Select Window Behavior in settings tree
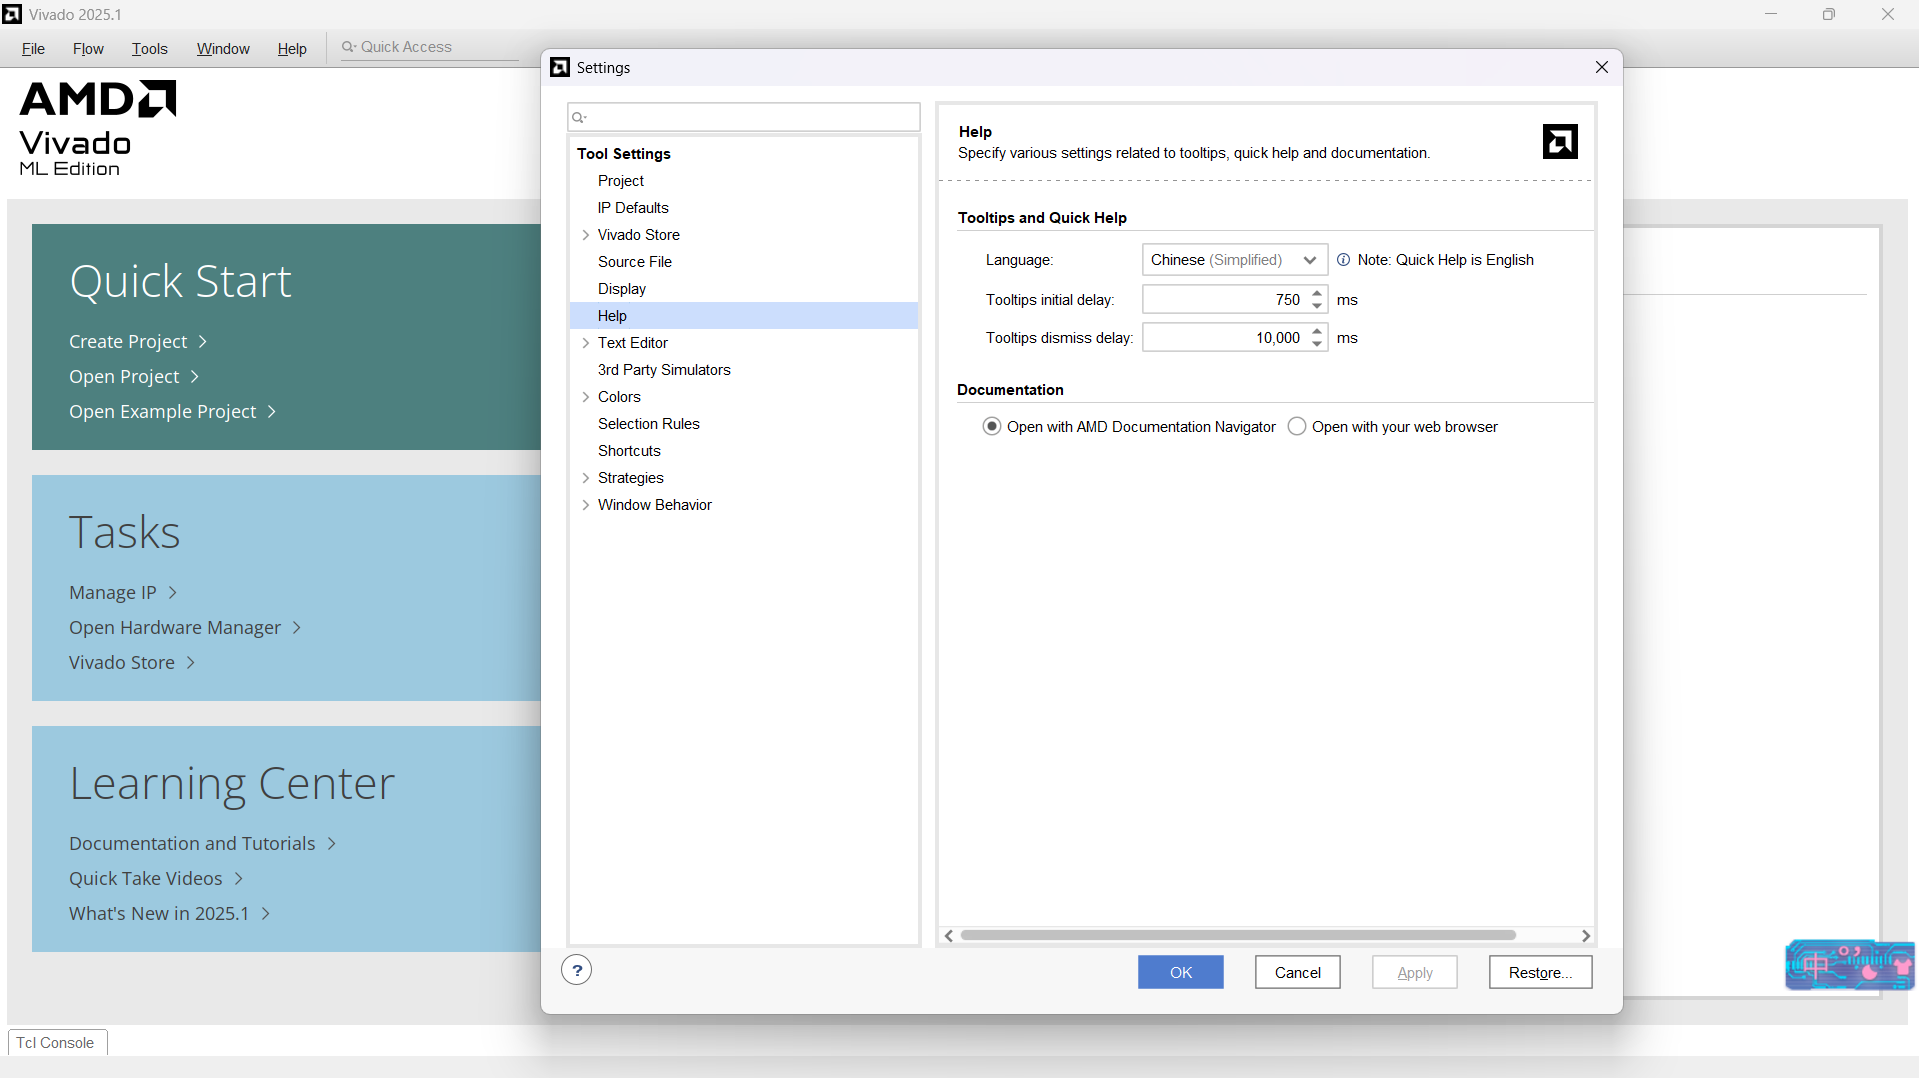 [655, 505]
